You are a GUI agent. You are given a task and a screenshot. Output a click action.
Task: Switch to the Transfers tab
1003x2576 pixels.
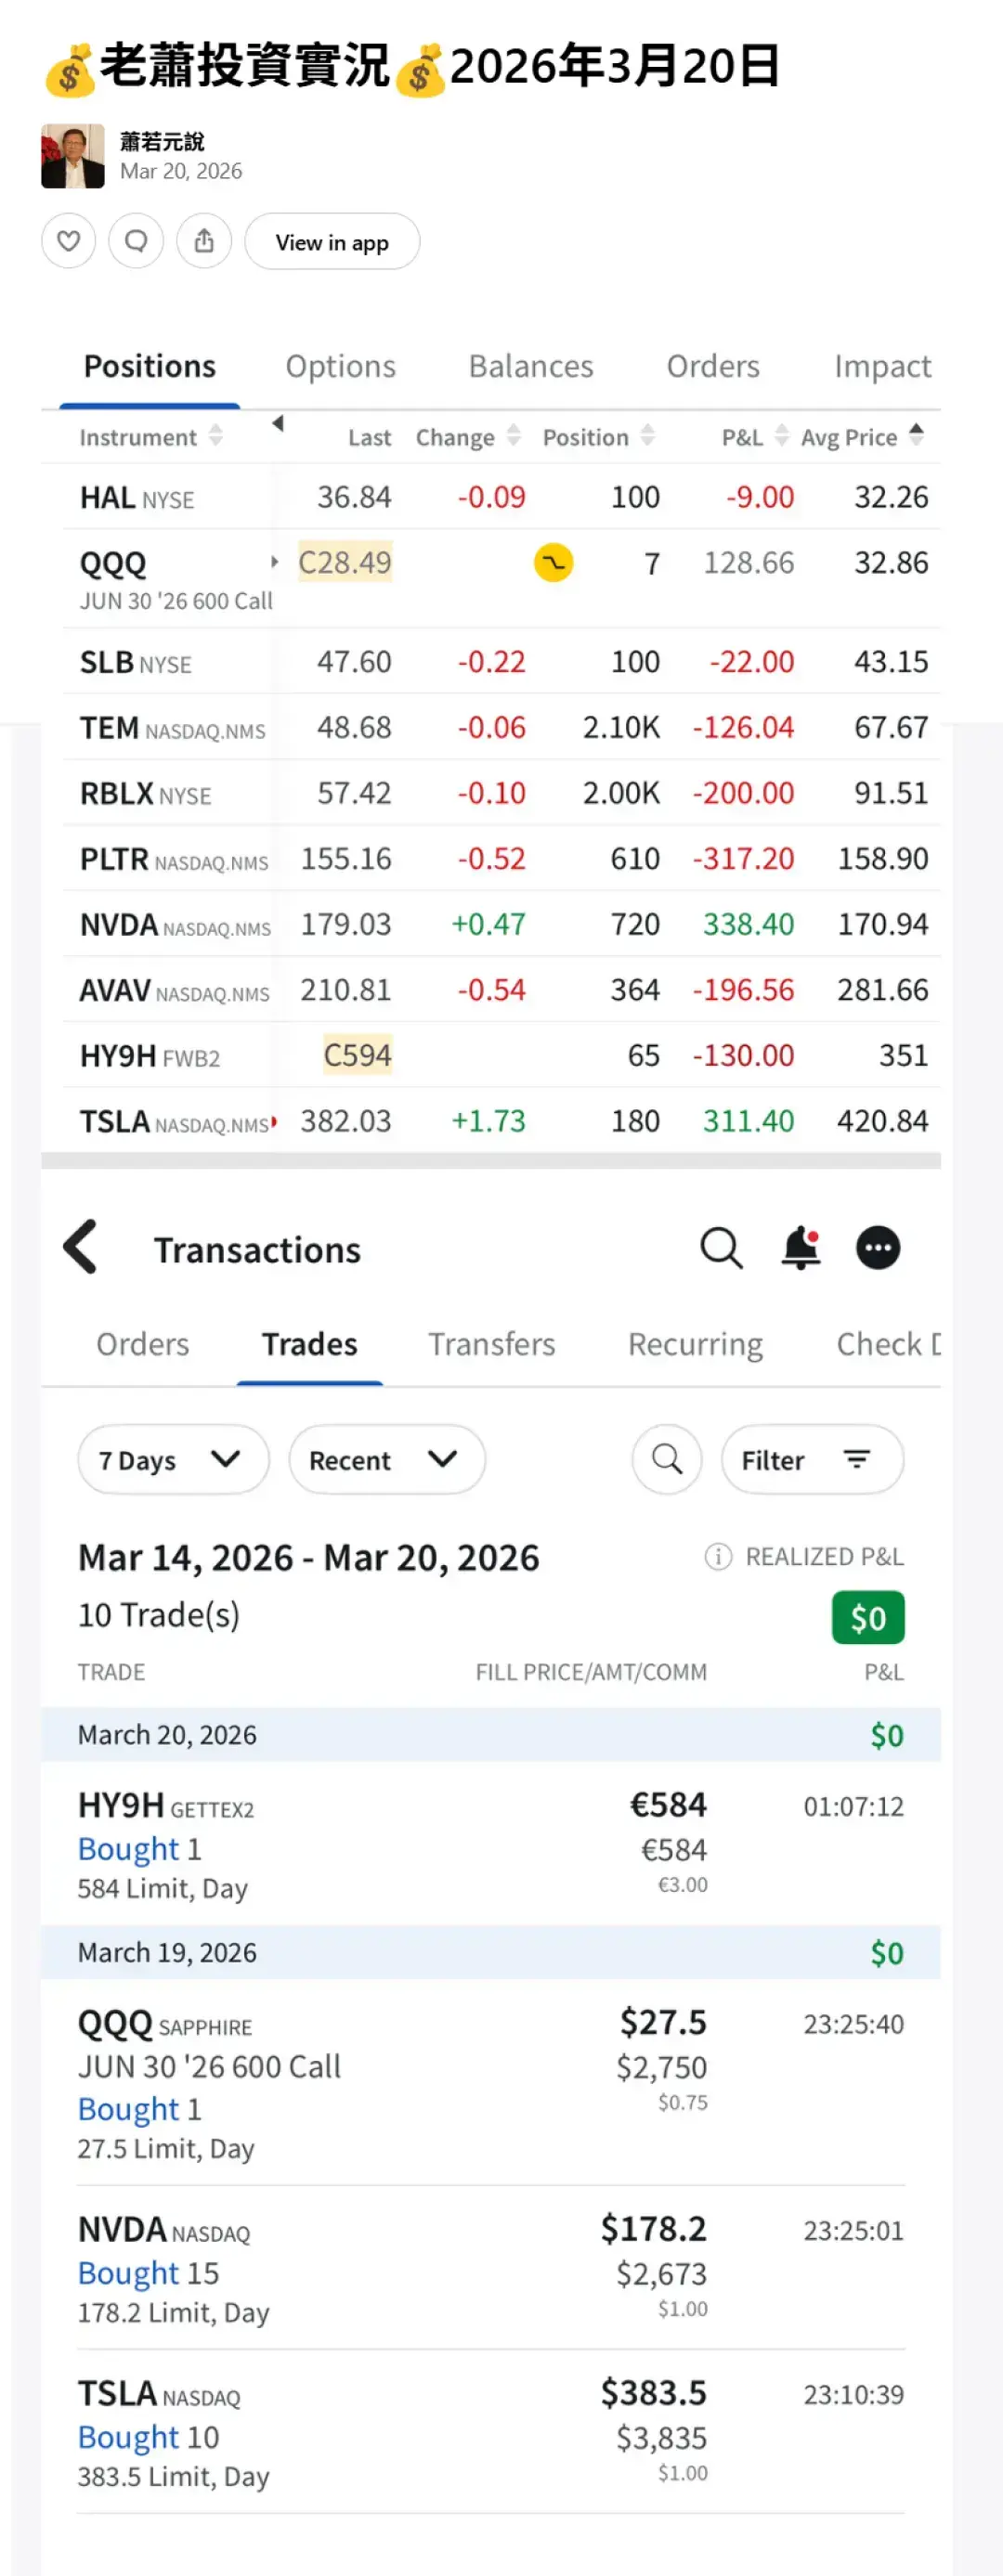491,1344
